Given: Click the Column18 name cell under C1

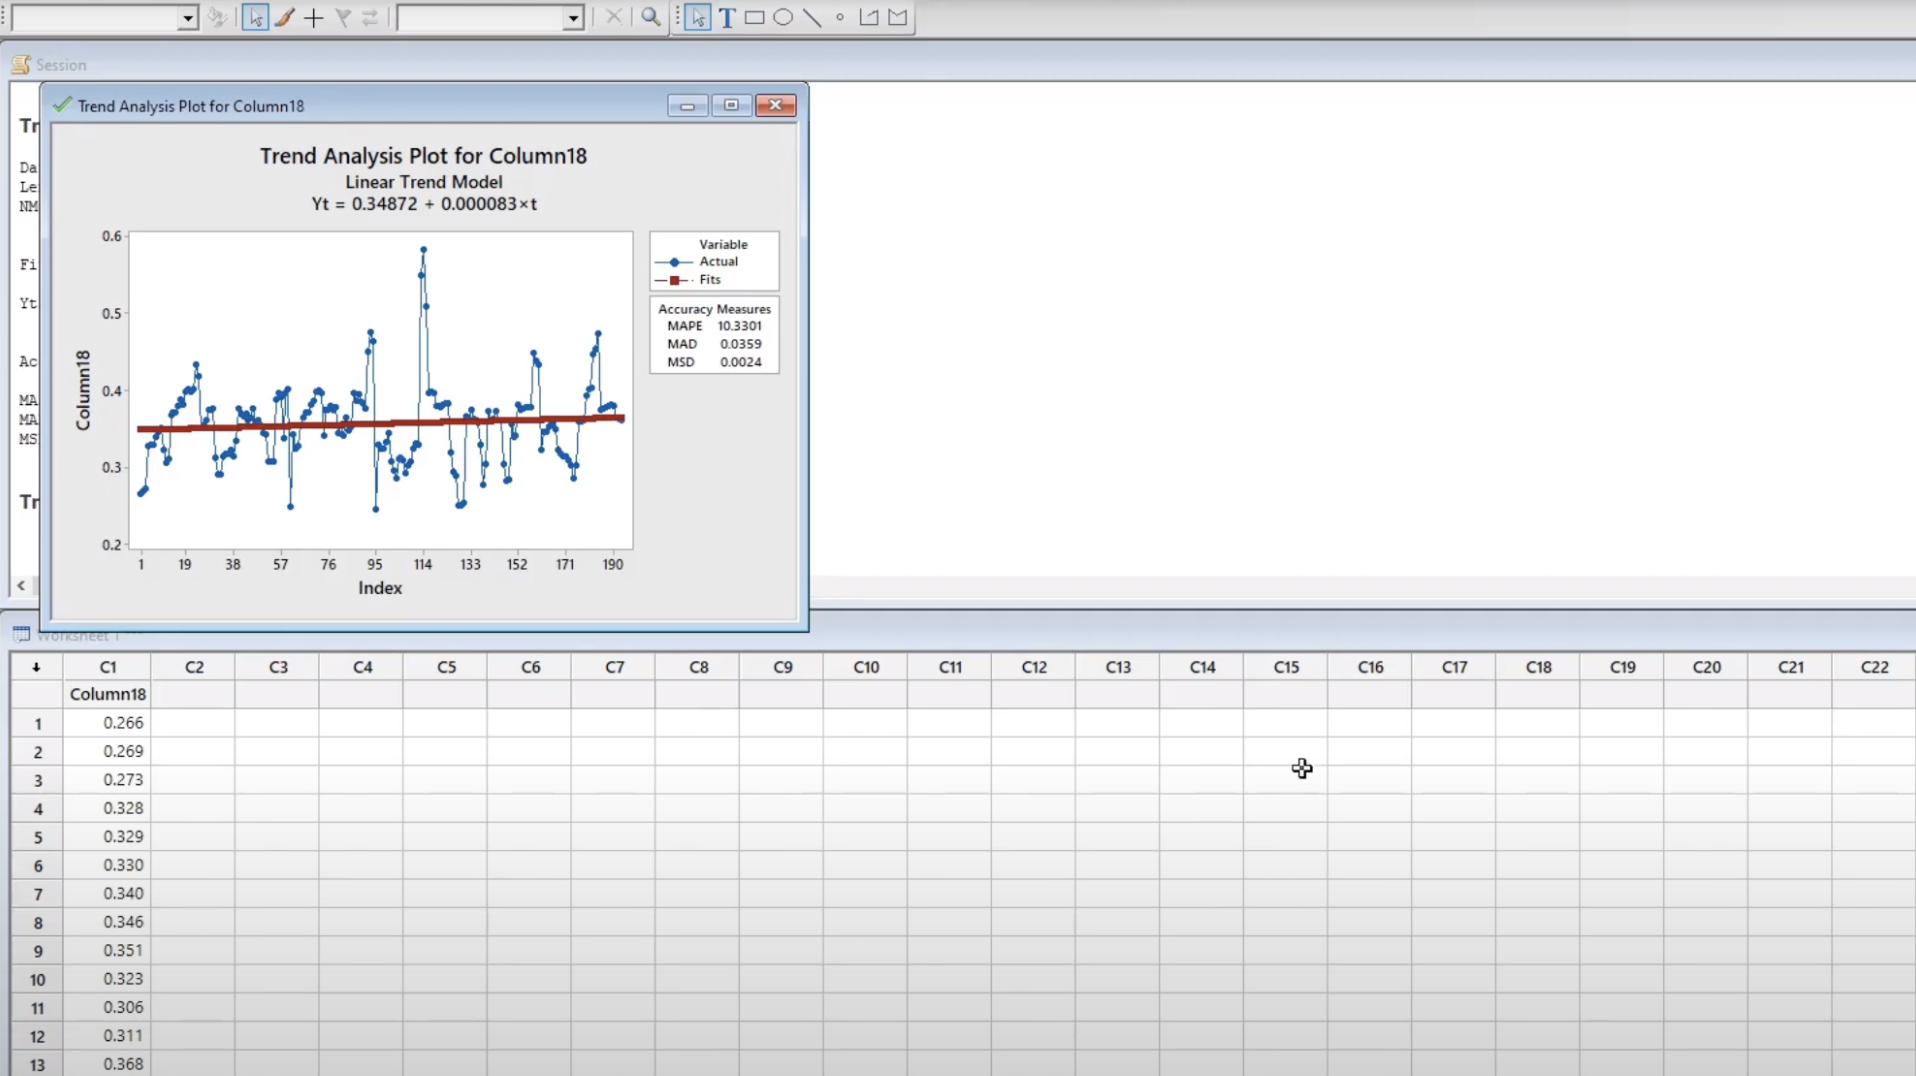Looking at the screenshot, I should (x=108, y=694).
